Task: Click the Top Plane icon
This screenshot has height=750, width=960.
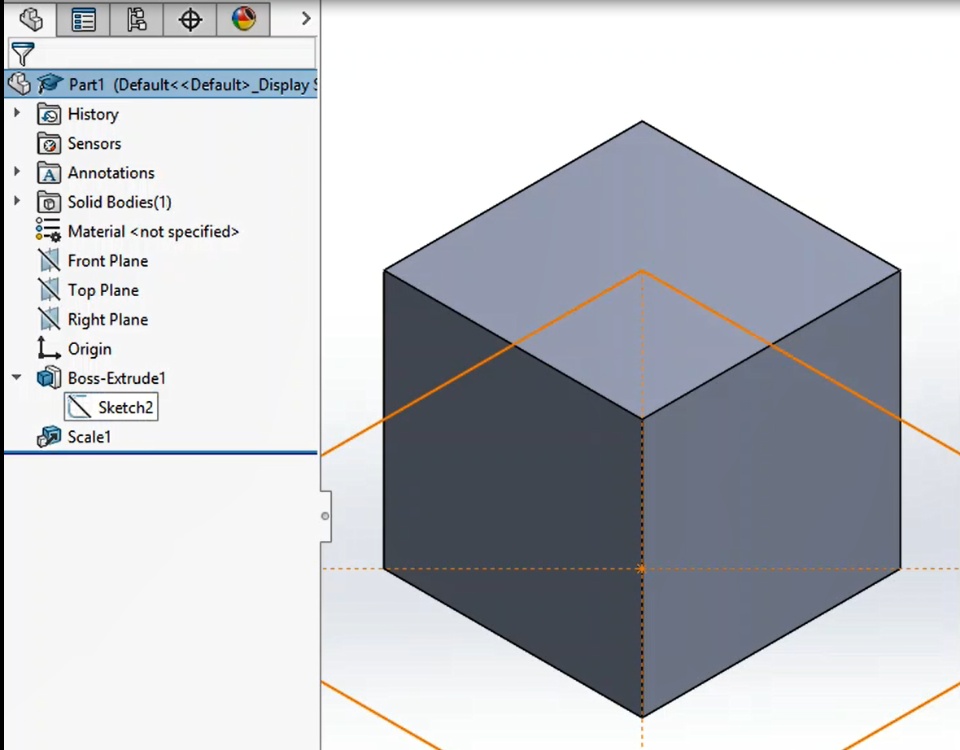Action: 49,290
